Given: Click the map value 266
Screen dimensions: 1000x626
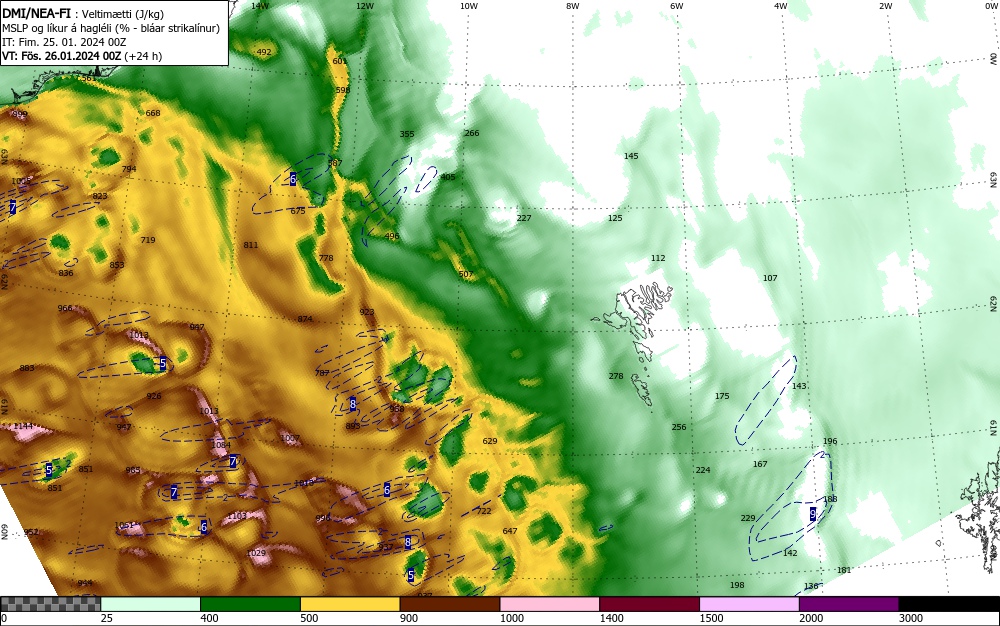Looking at the screenshot, I should point(472,133).
